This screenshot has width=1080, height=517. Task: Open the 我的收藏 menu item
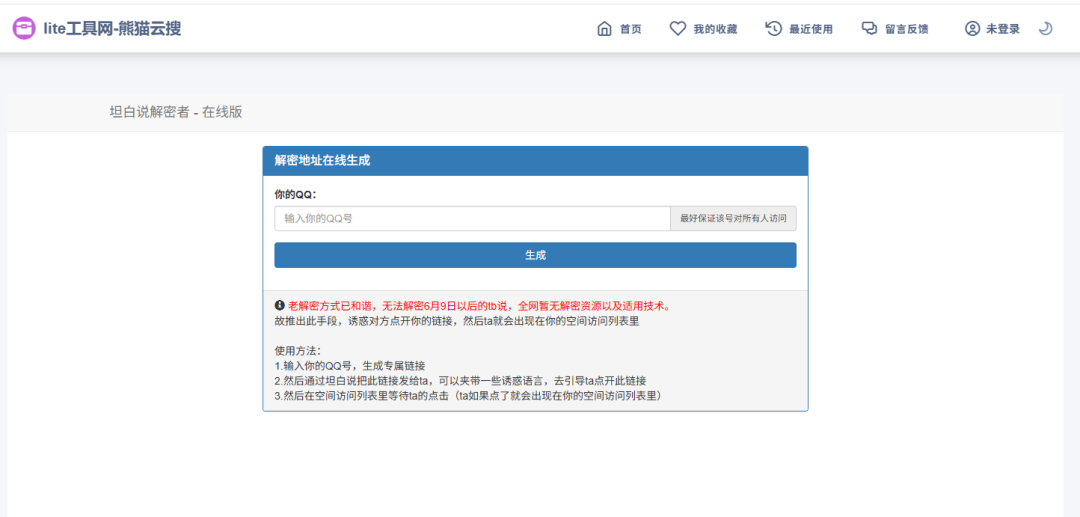coord(715,29)
